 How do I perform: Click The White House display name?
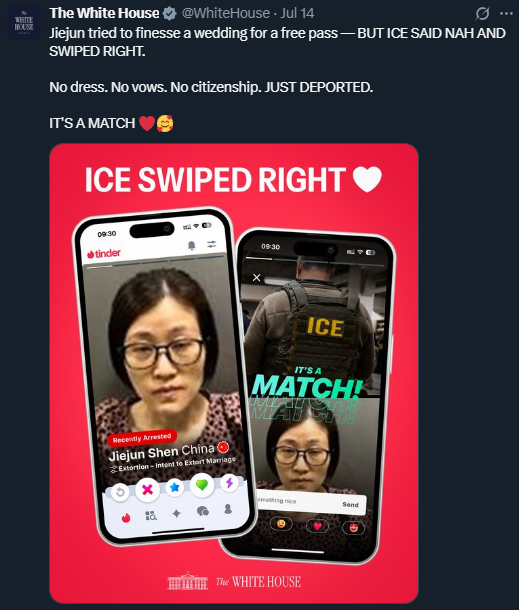pos(104,13)
